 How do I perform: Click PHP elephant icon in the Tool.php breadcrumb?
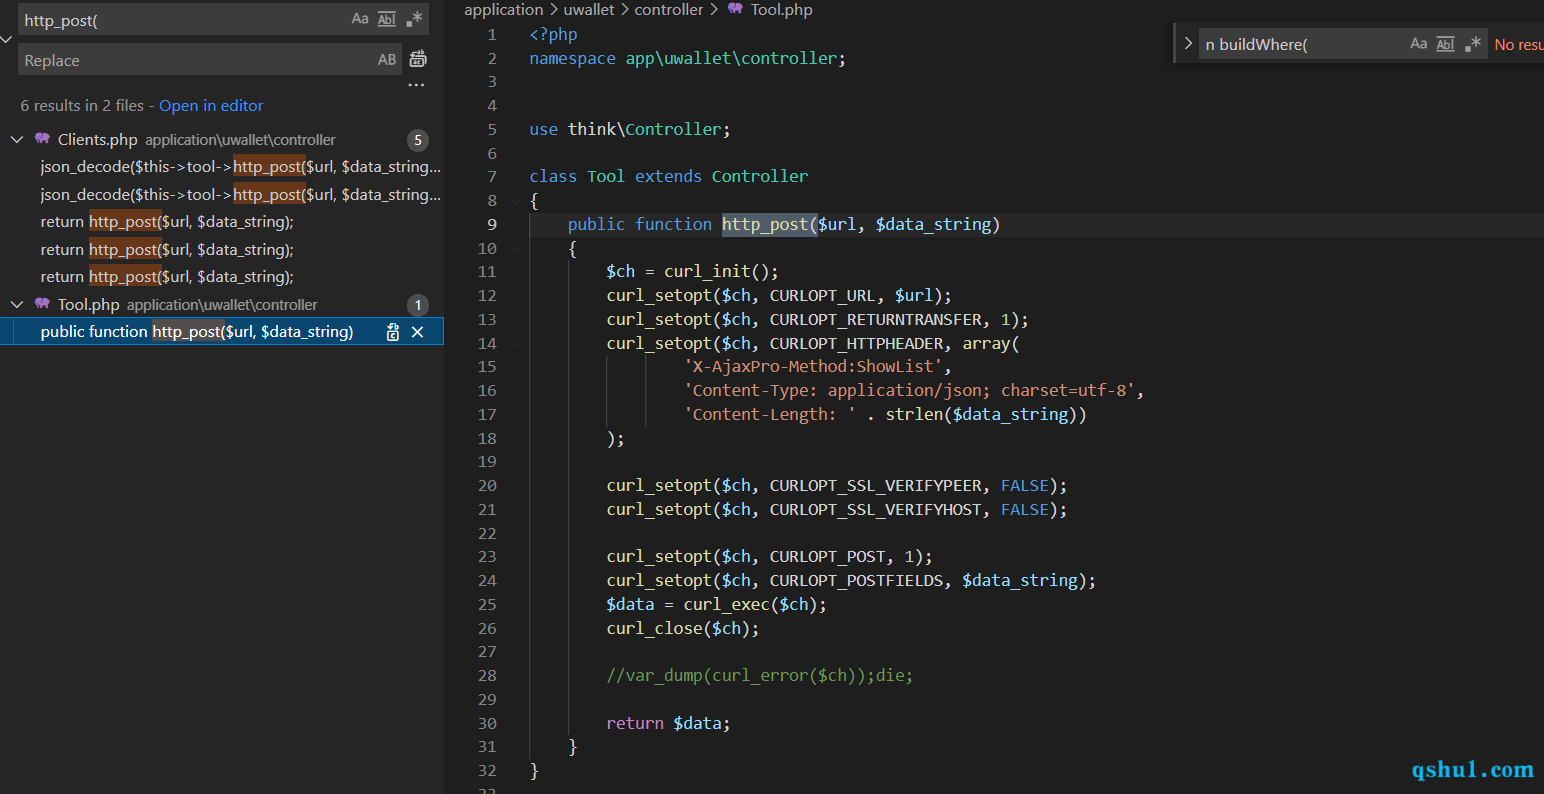(x=736, y=9)
